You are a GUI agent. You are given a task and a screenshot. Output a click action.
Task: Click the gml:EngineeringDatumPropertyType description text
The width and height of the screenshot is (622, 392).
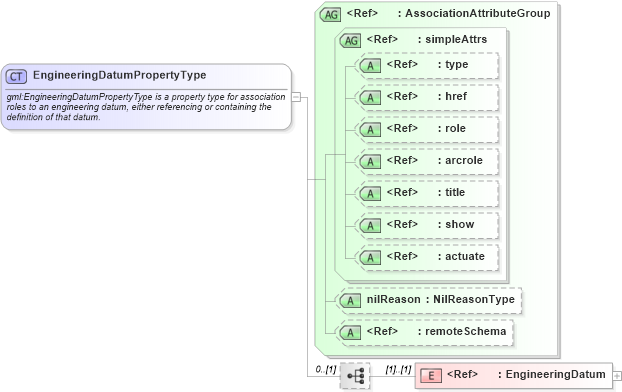click(146, 107)
